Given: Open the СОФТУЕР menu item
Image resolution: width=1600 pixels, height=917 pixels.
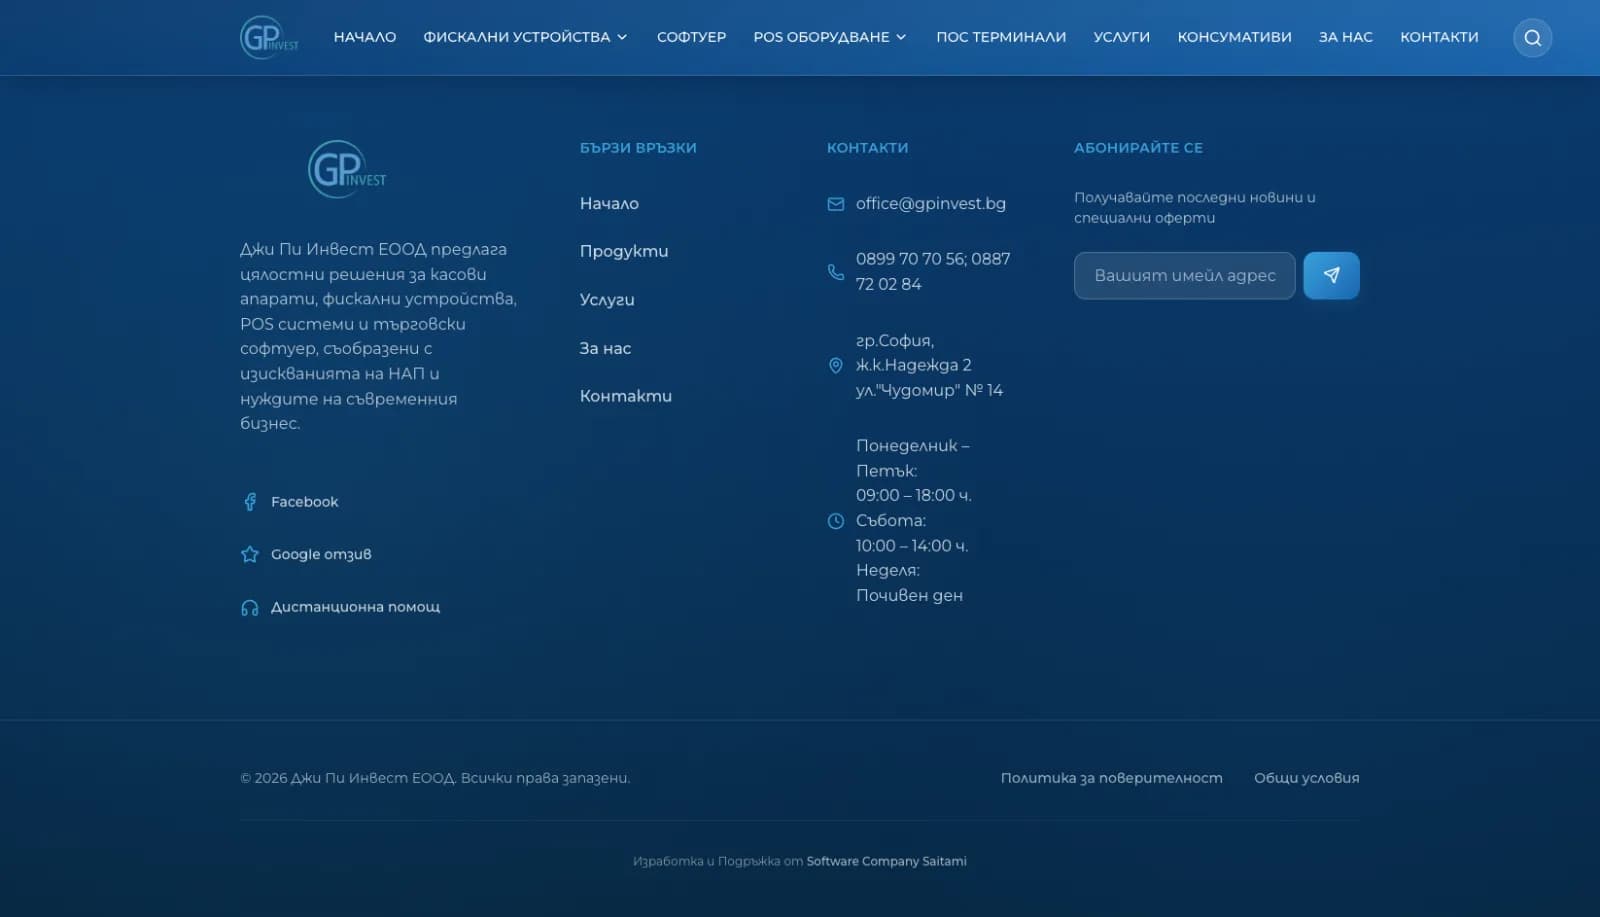Looking at the screenshot, I should coord(691,37).
